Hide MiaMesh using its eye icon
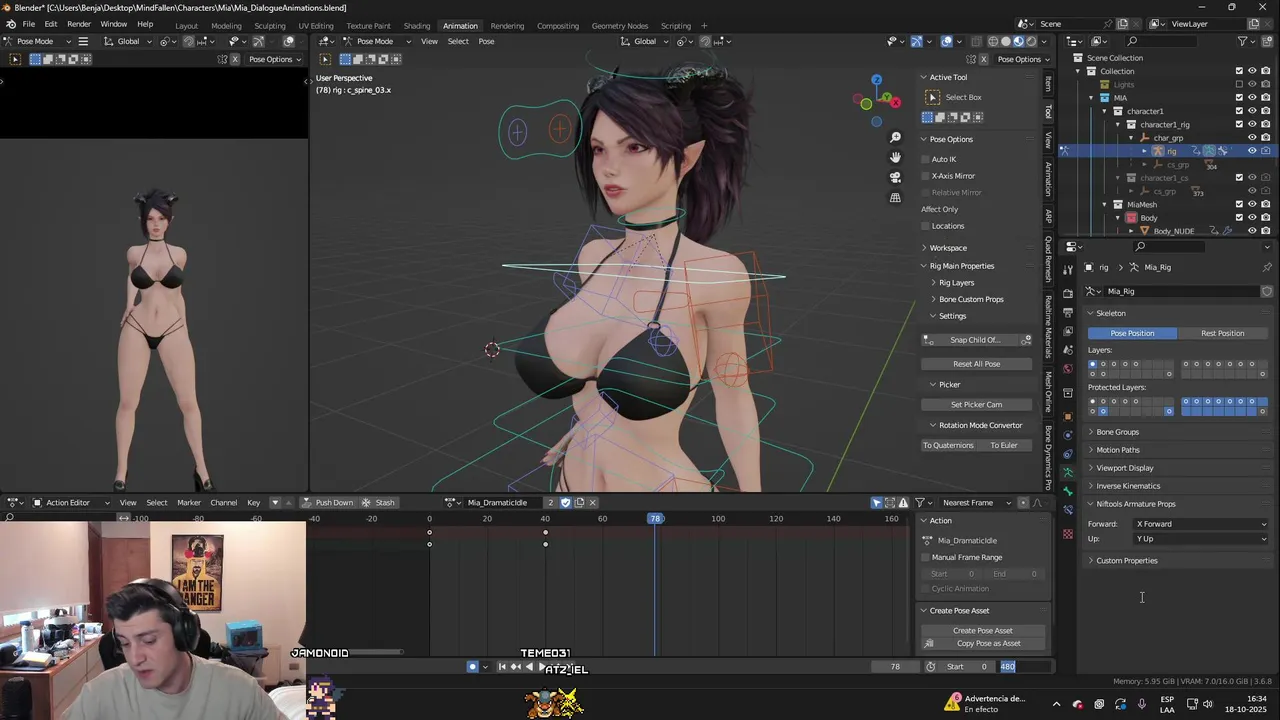The height and width of the screenshot is (720, 1280). (1252, 204)
